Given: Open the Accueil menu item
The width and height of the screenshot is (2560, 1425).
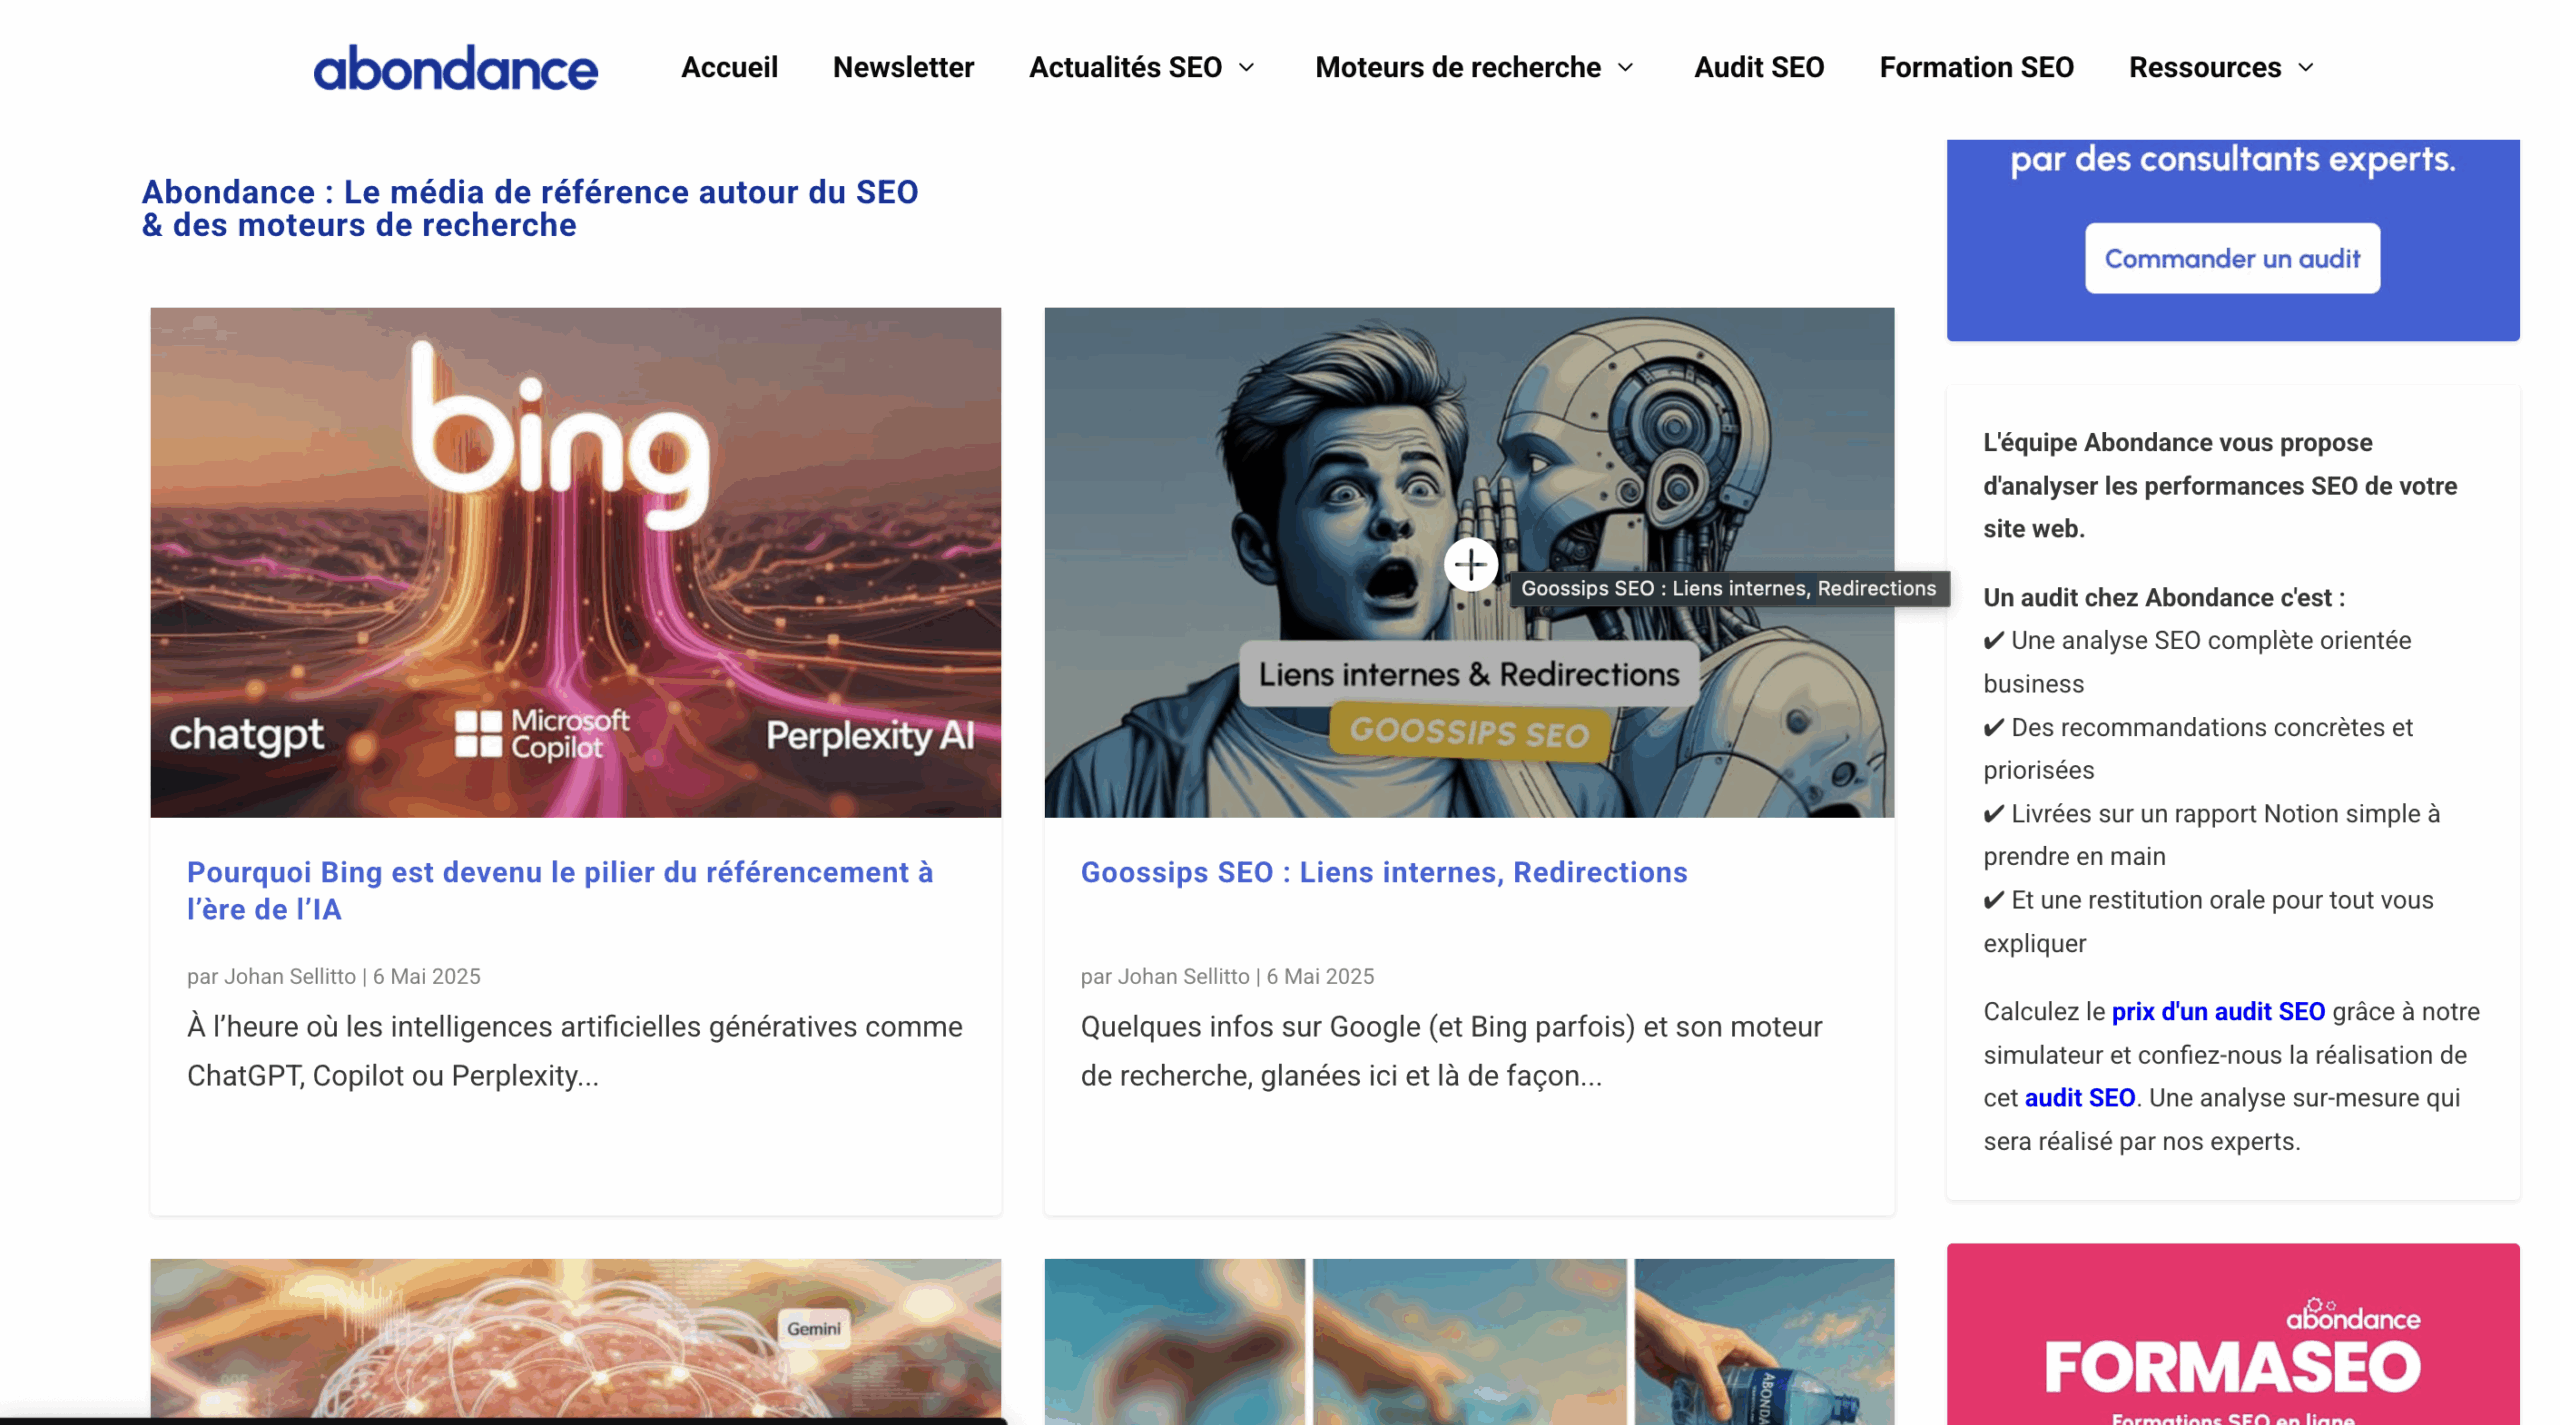Looking at the screenshot, I should point(729,67).
